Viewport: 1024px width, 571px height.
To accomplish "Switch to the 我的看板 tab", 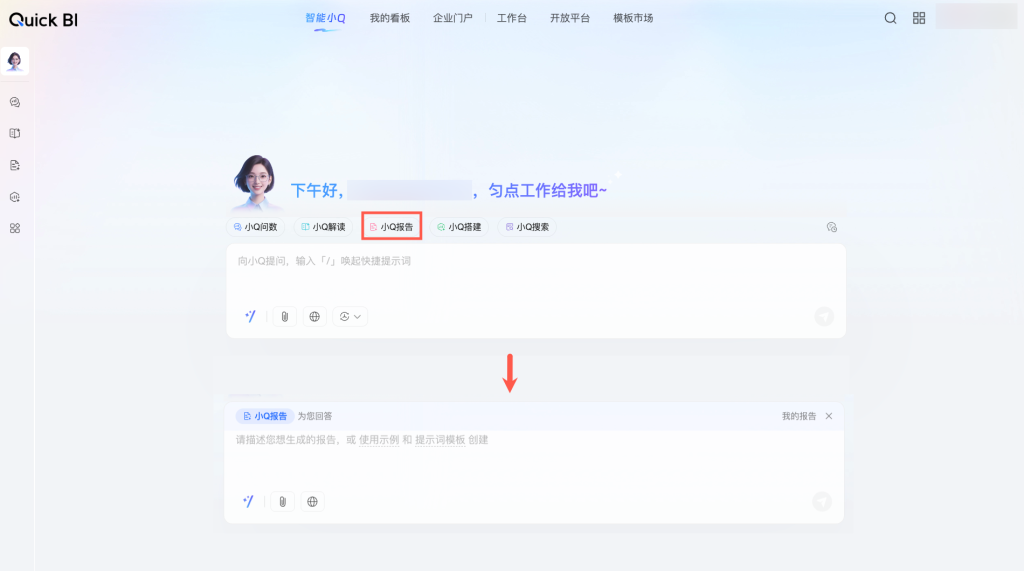I will [389, 18].
